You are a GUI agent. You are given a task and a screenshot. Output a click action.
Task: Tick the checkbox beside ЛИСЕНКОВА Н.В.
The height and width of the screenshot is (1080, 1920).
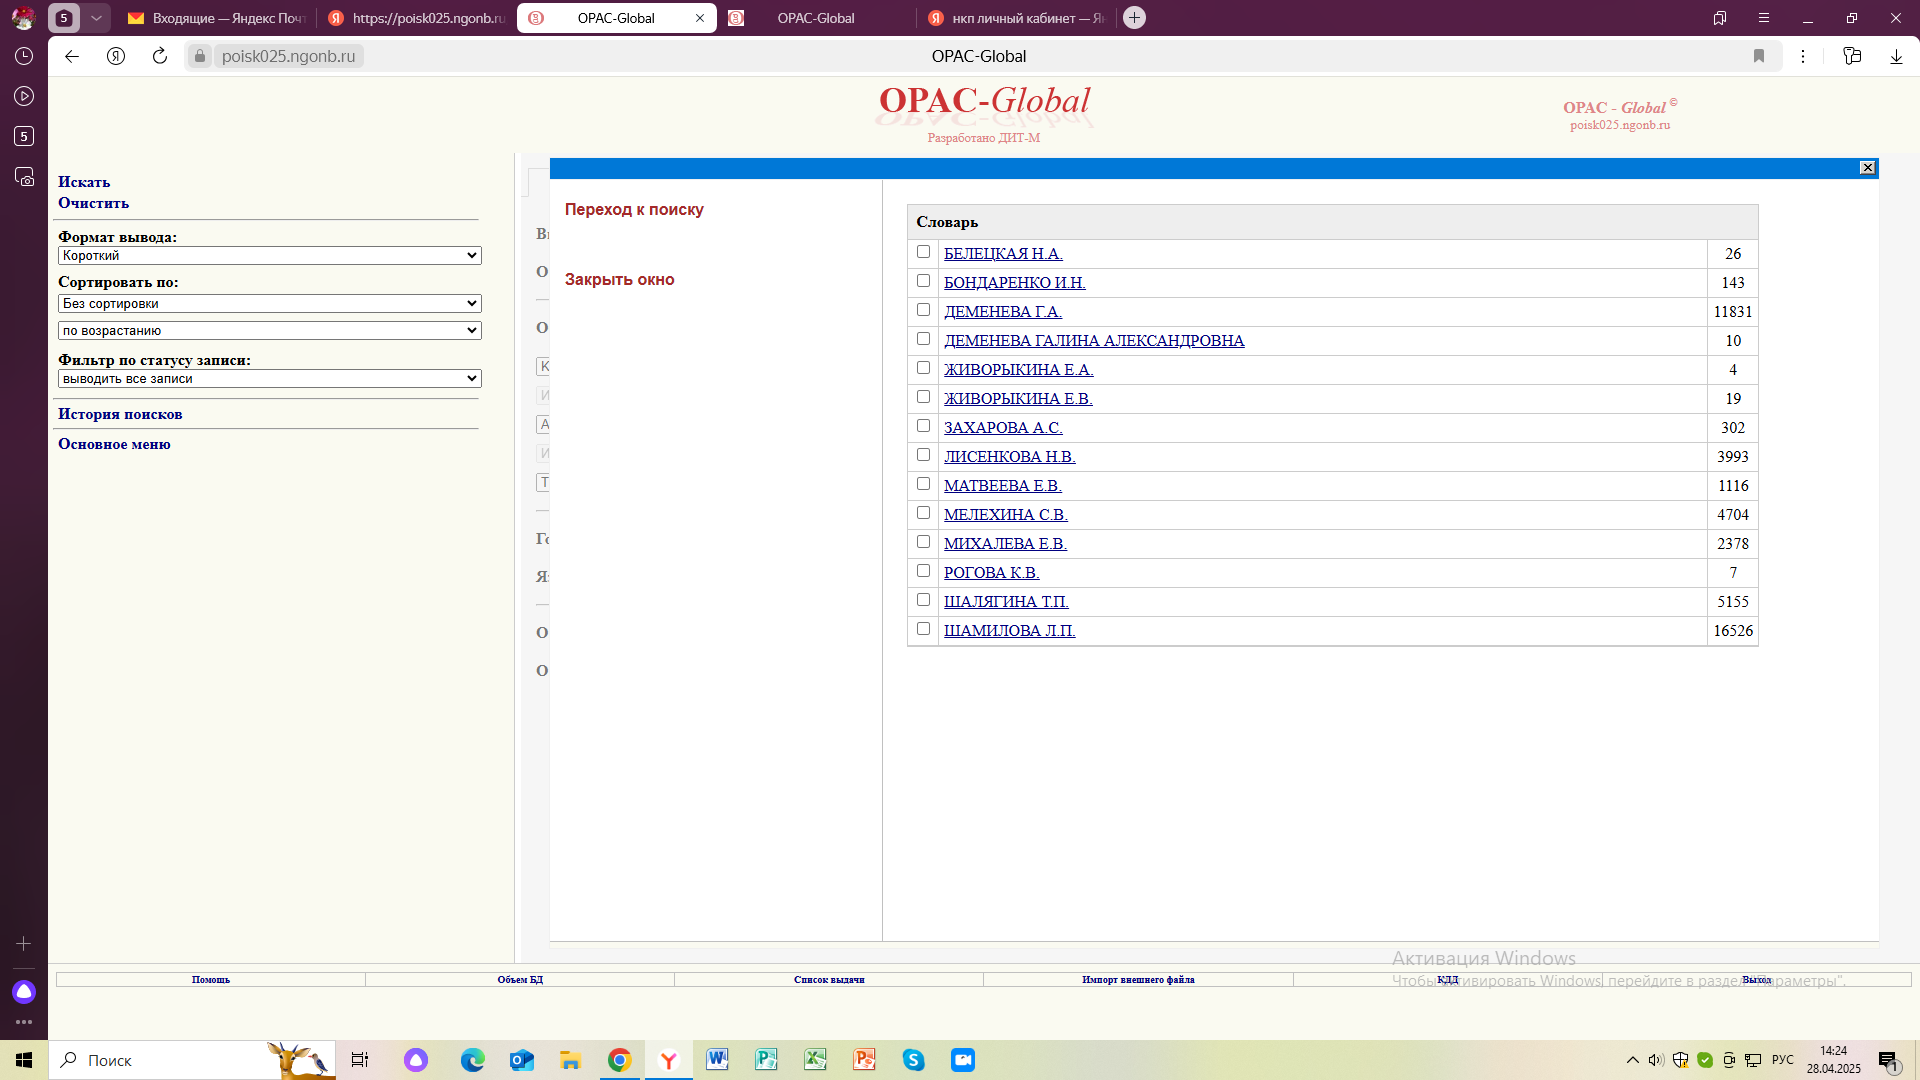coord(923,455)
